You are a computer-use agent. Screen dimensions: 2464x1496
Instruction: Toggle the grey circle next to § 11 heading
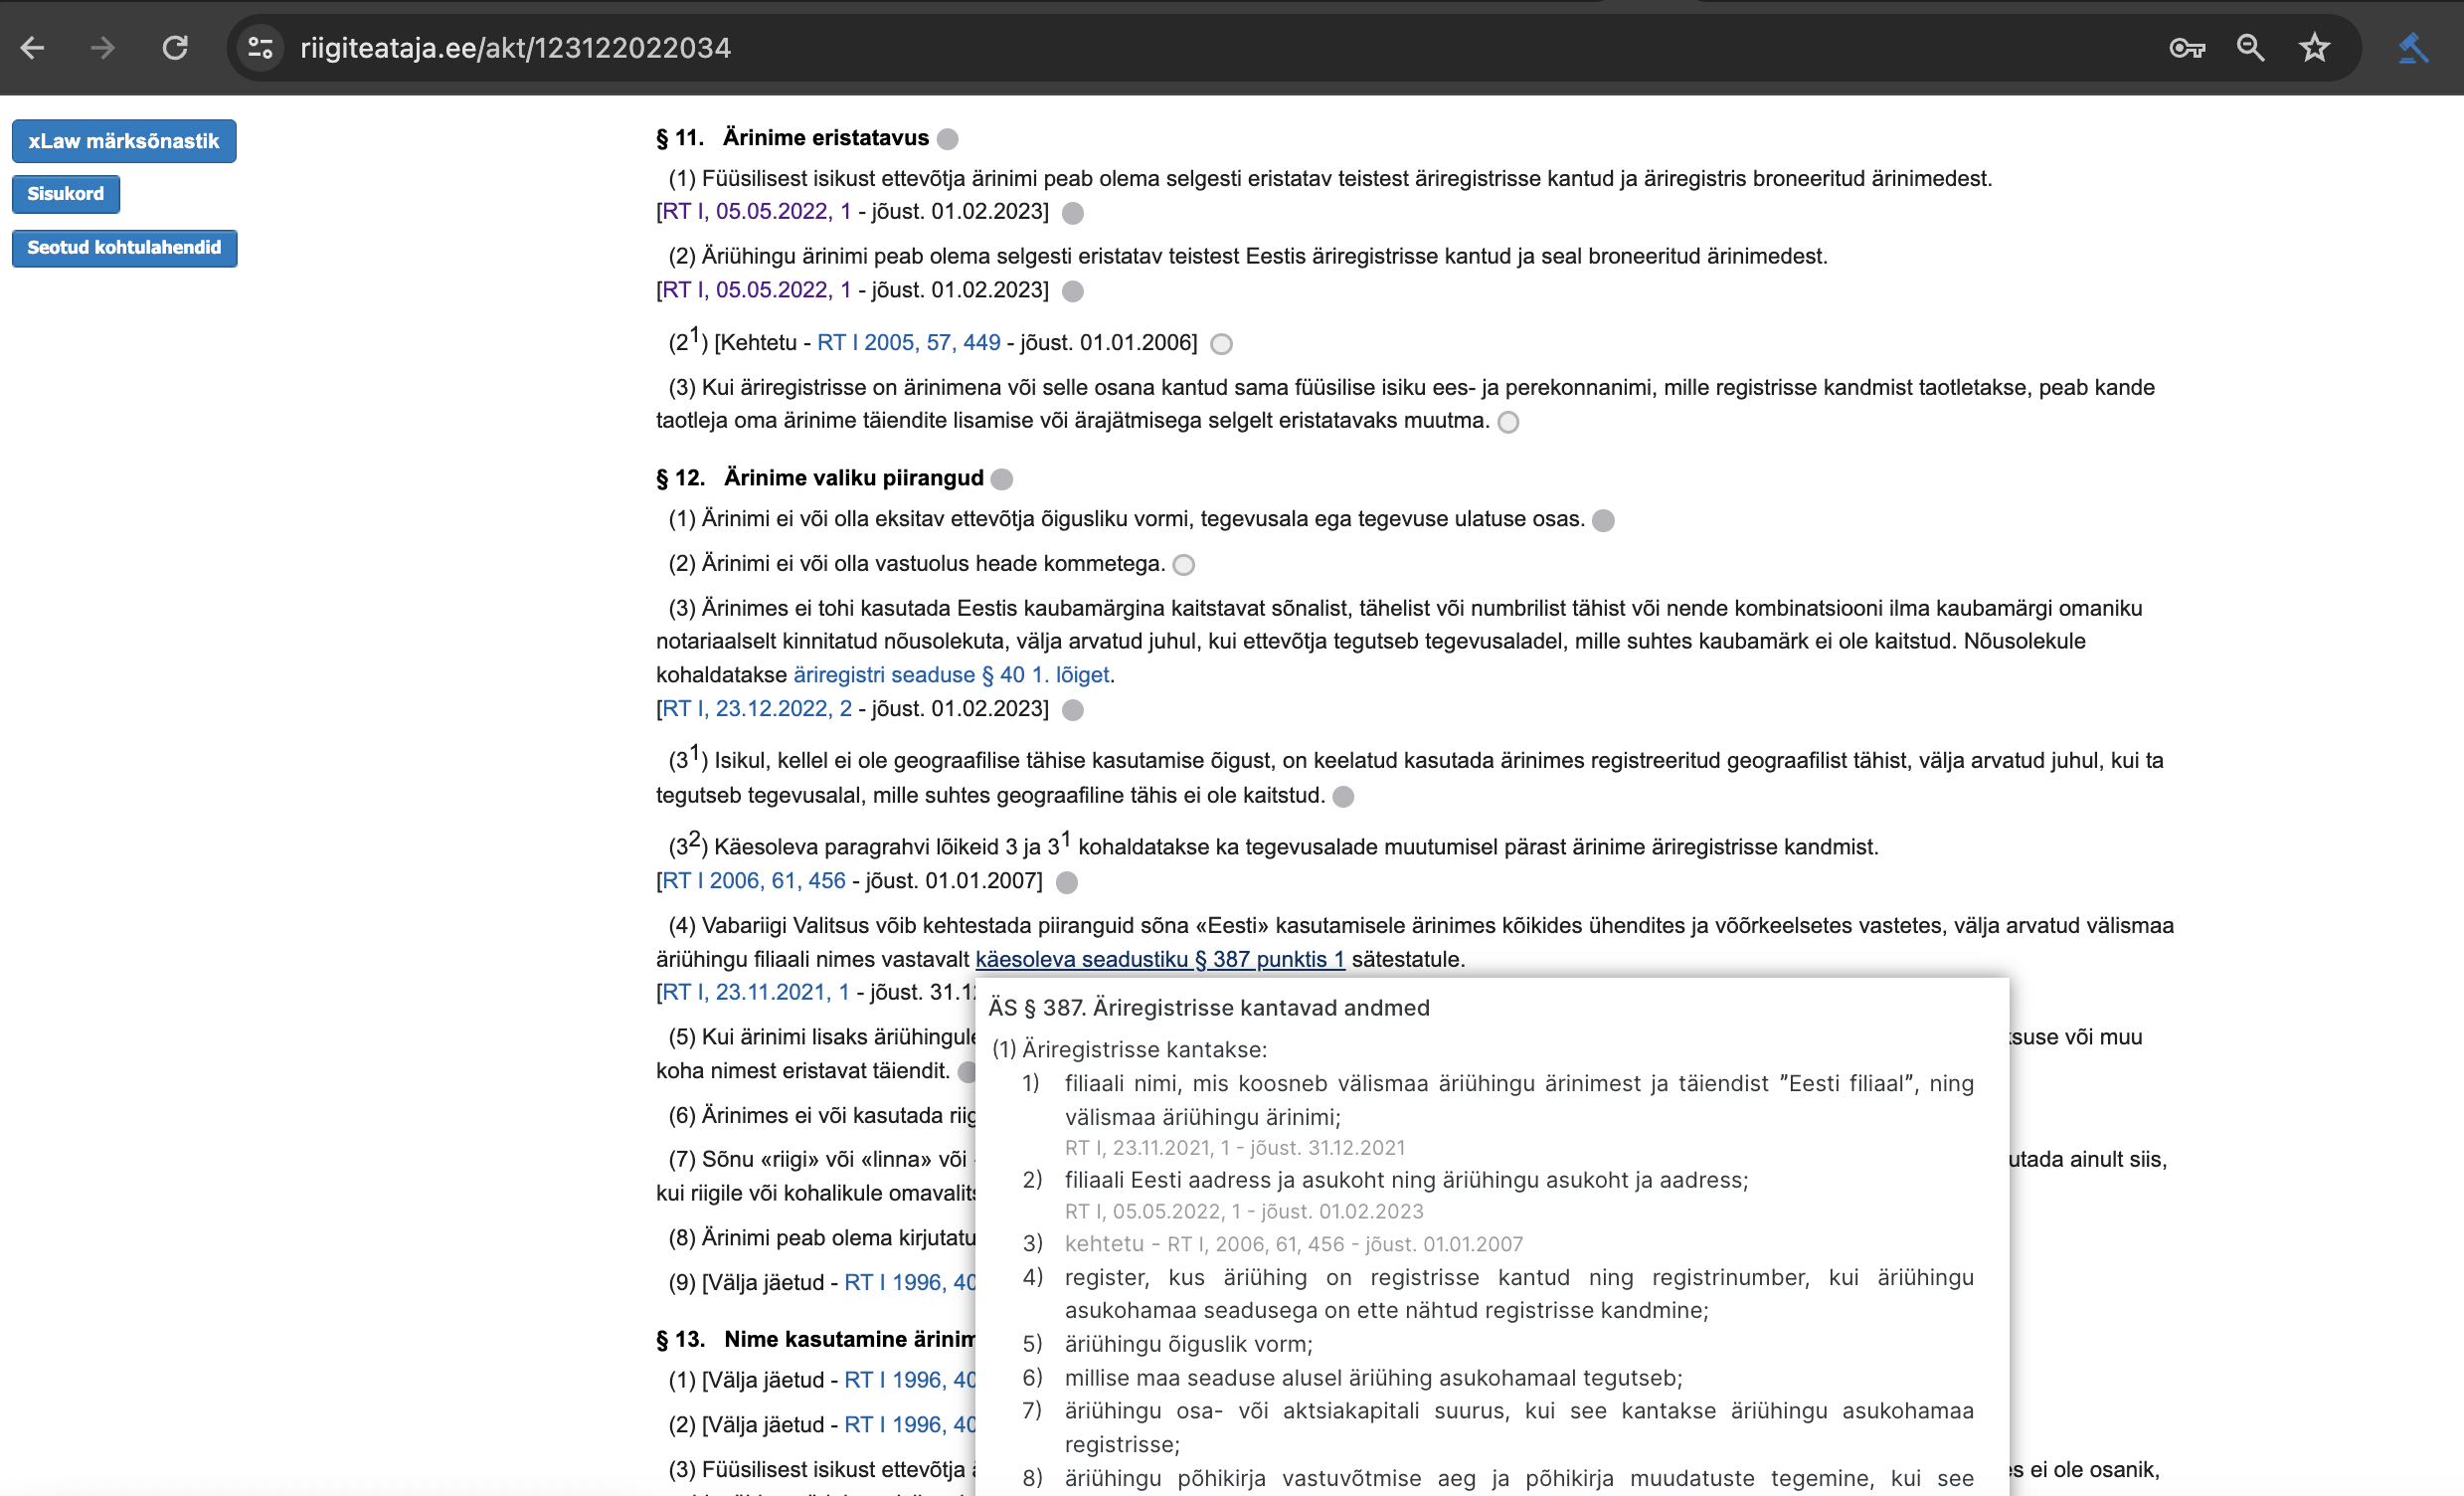tap(948, 139)
